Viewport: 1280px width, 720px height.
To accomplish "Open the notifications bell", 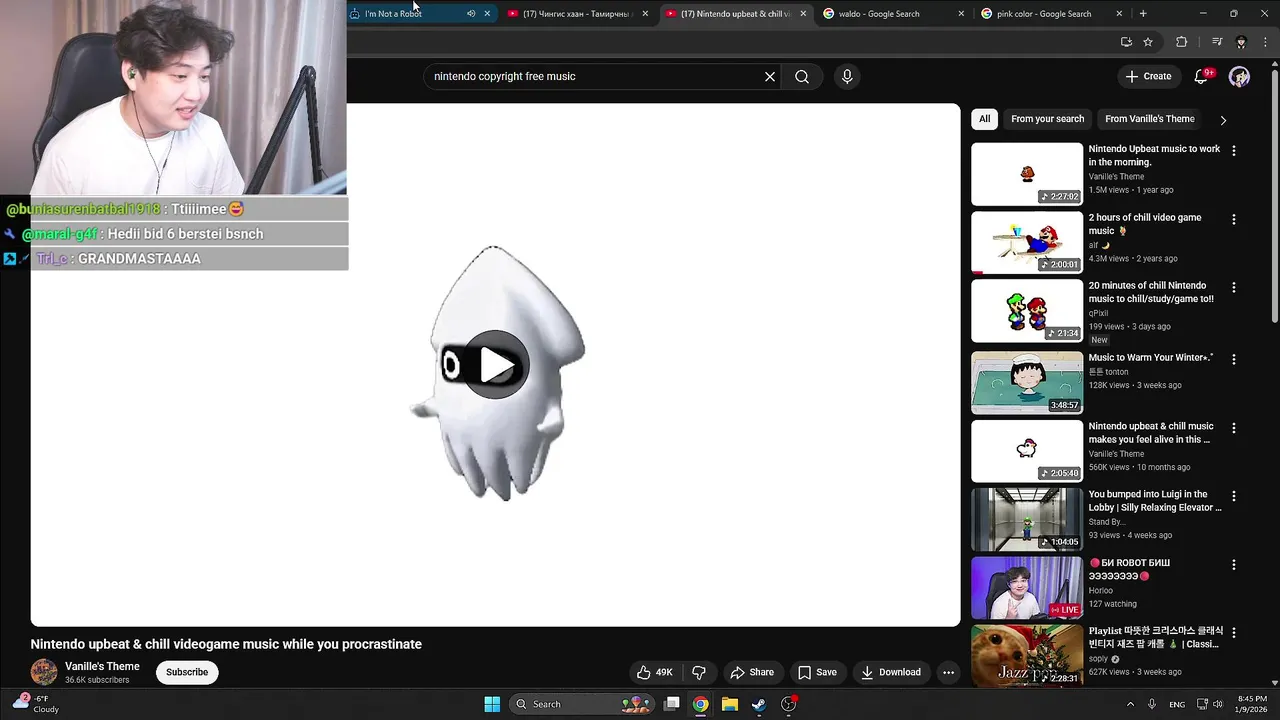I will (1202, 77).
